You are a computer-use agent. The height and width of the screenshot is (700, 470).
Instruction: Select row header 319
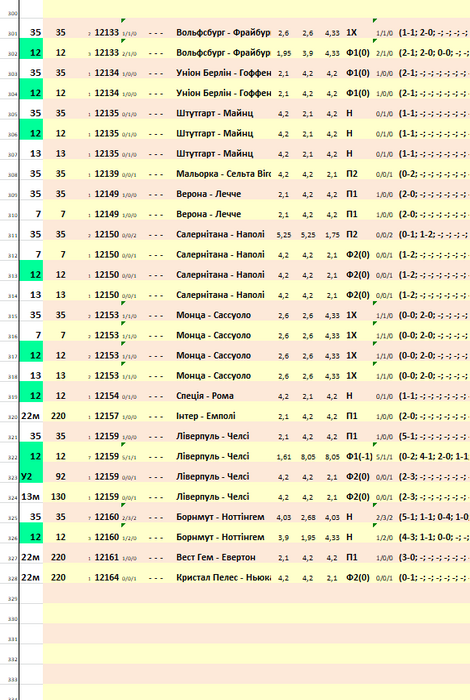[12, 397]
